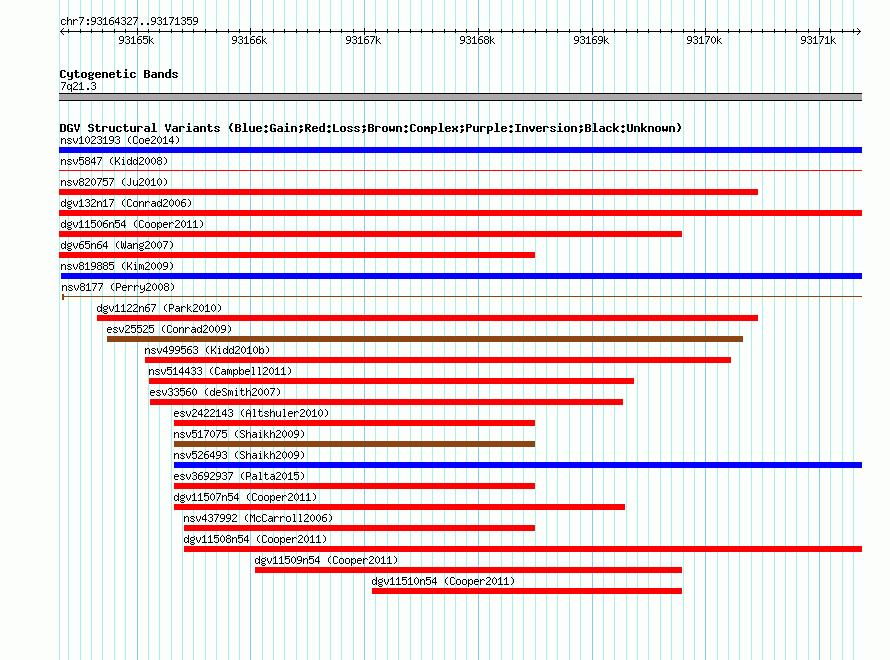Open the nsv5847 (Kidd2008) label
Image resolution: width=890 pixels, height=660 pixels.
[x=114, y=161]
